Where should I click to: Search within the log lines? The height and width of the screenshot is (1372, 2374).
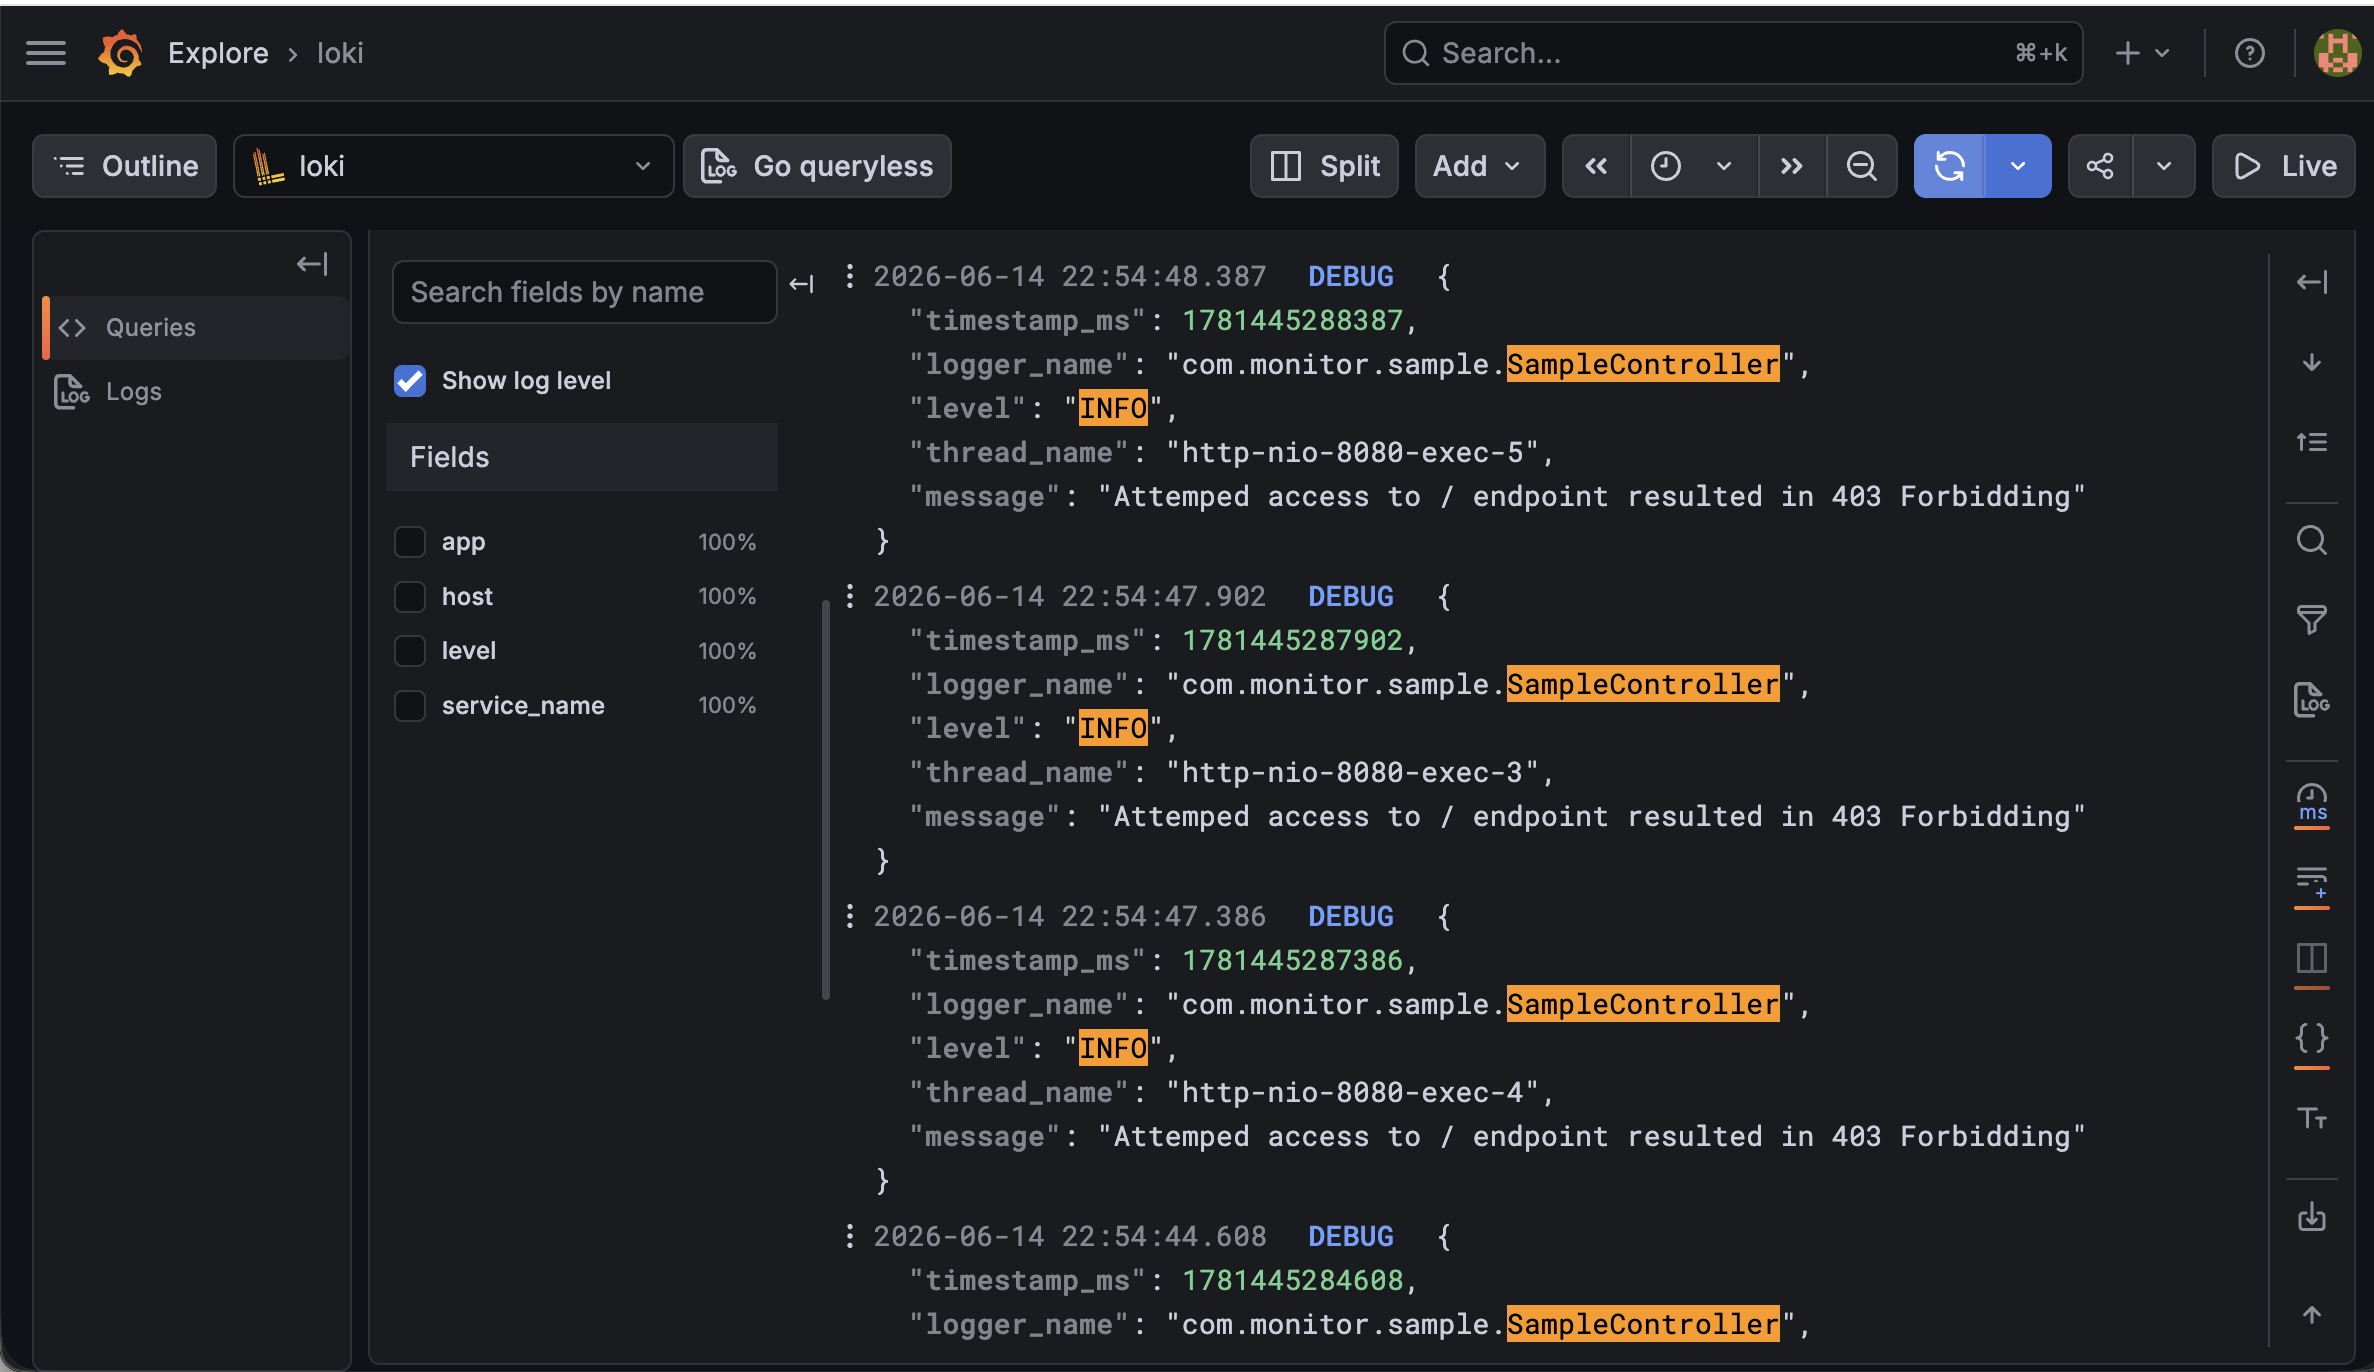click(x=2311, y=540)
